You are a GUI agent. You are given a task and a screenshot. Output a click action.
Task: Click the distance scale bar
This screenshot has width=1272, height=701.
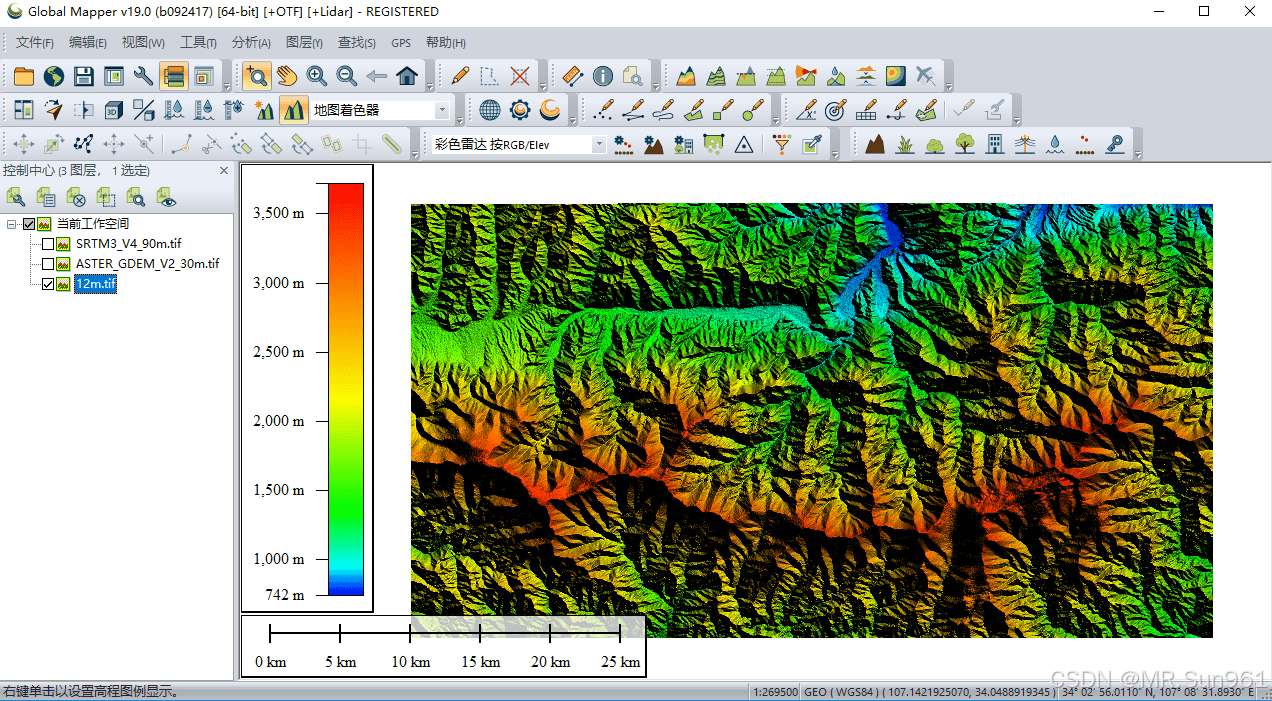click(x=445, y=632)
